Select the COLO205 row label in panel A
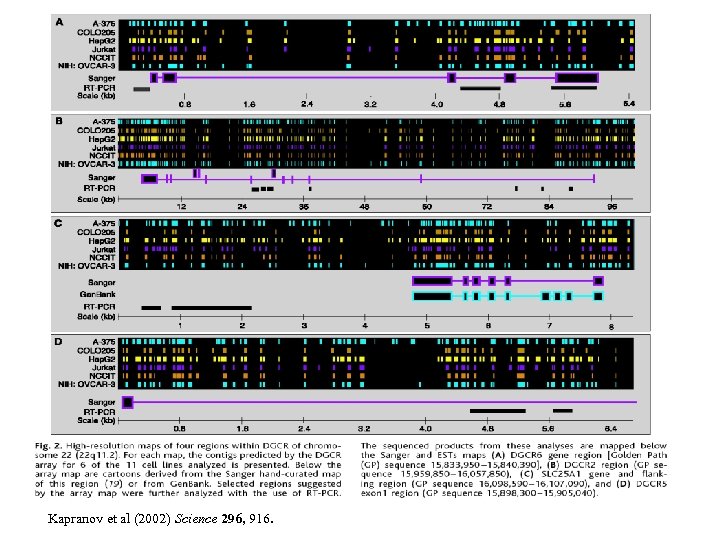 96,32
